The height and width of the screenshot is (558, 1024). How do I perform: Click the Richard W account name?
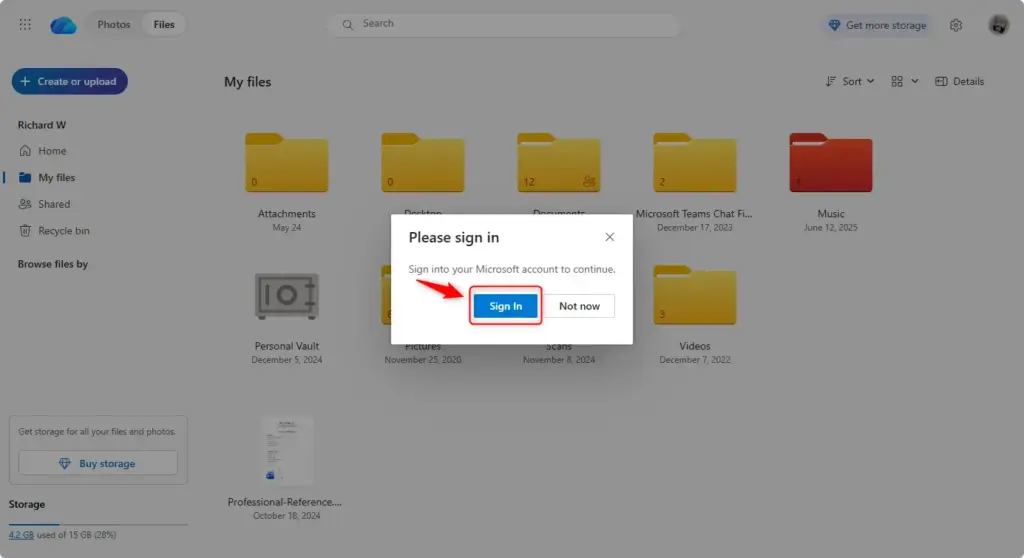click(42, 125)
